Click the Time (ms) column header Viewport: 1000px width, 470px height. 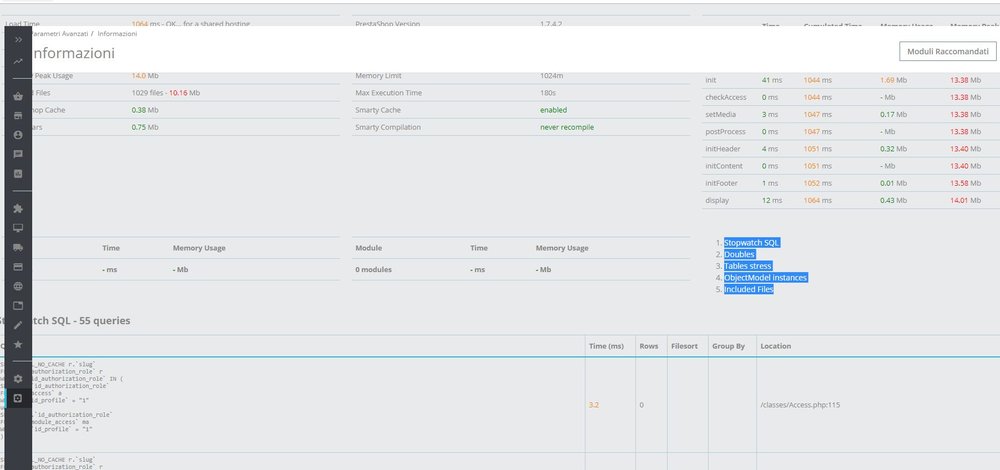tap(606, 346)
